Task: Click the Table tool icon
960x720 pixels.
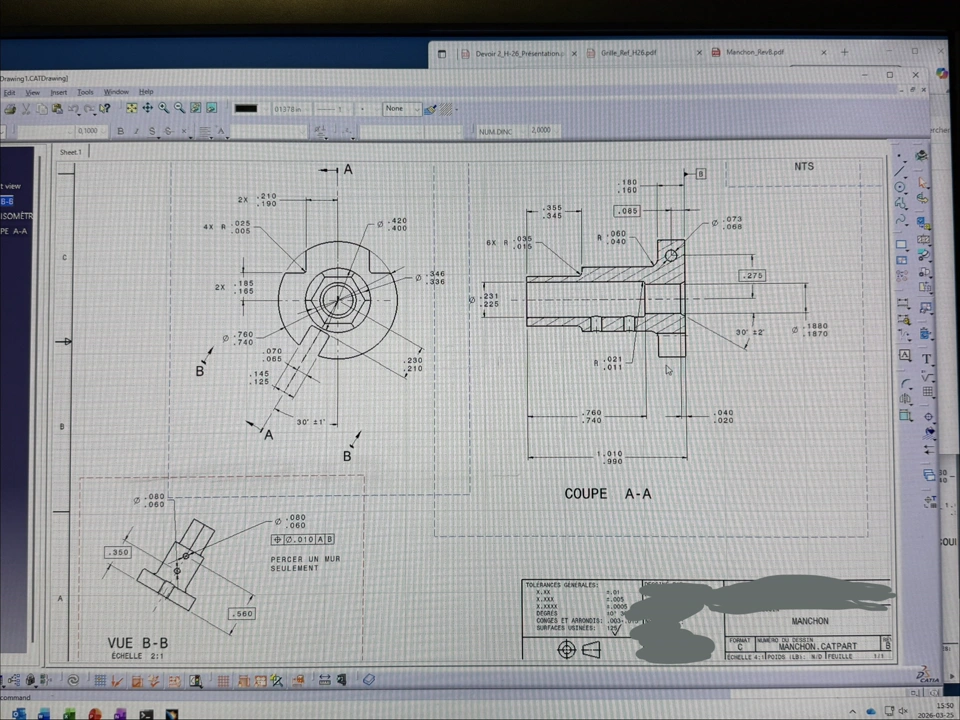Action: pyautogui.click(x=928, y=391)
